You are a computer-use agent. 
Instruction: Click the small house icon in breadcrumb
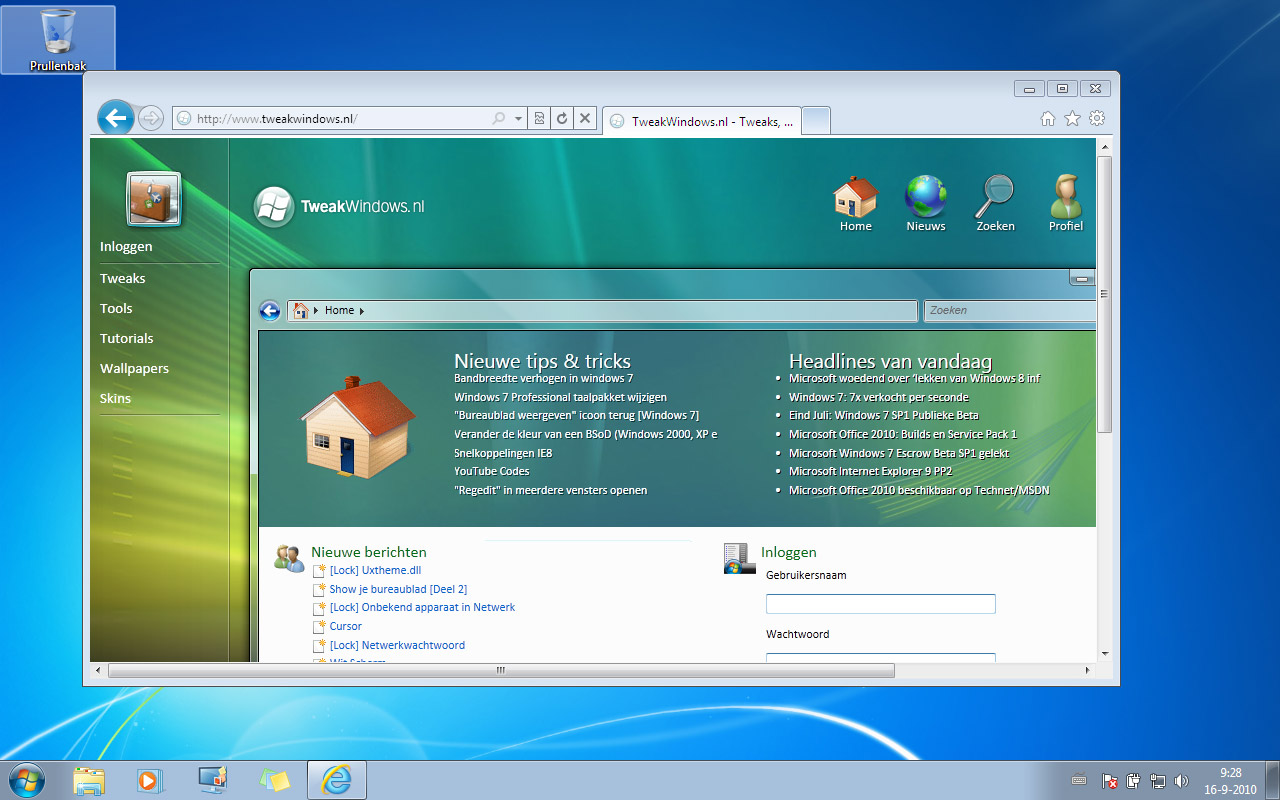300,311
